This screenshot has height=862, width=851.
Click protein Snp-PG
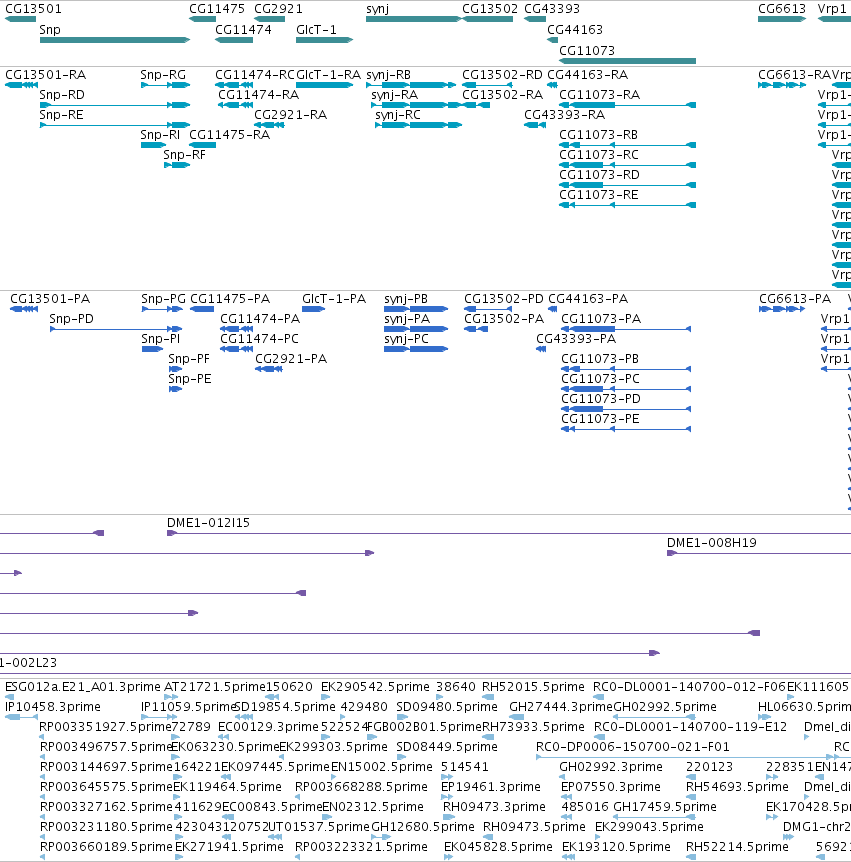[162, 309]
